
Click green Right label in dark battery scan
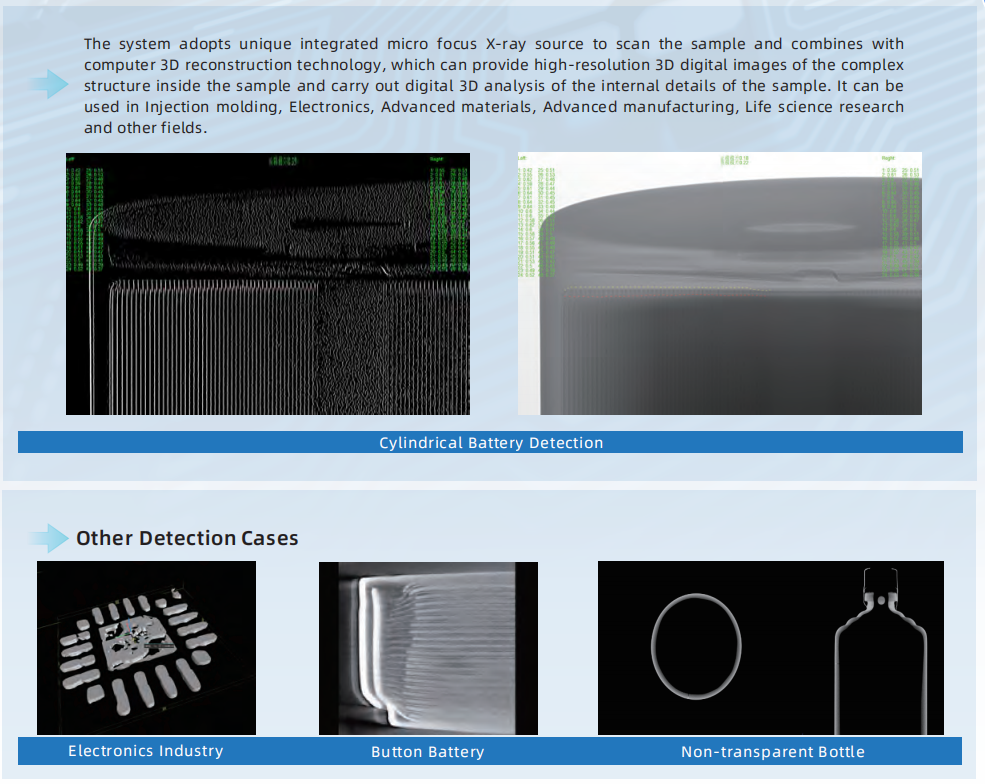coord(437,159)
